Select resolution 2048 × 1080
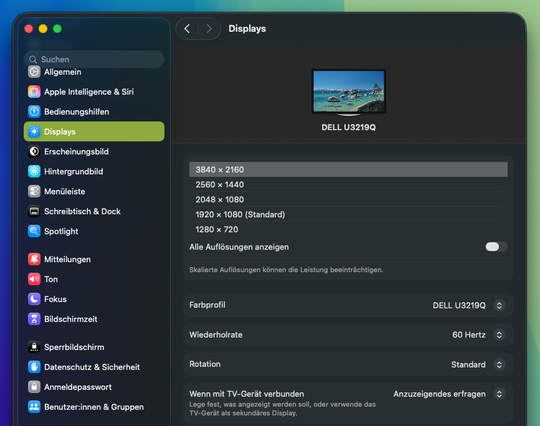This screenshot has height=426, width=540. click(x=348, y=200)
